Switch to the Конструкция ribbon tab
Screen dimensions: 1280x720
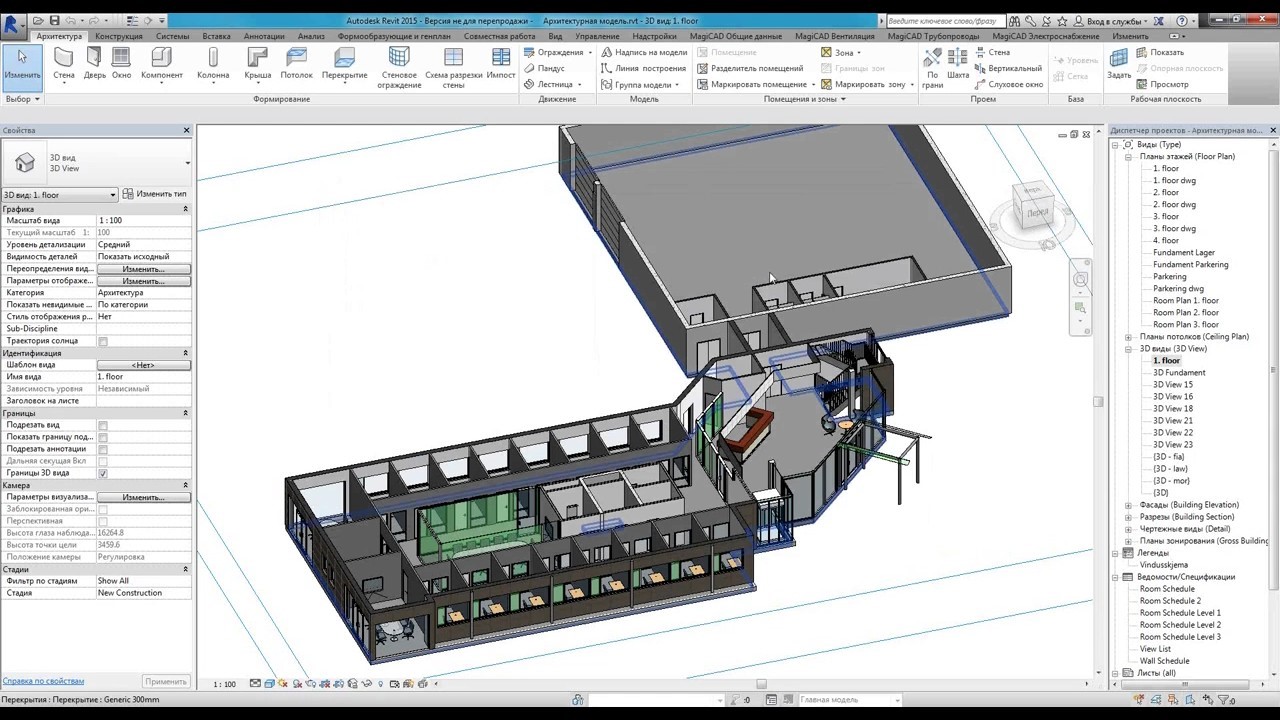click(119, 36)
